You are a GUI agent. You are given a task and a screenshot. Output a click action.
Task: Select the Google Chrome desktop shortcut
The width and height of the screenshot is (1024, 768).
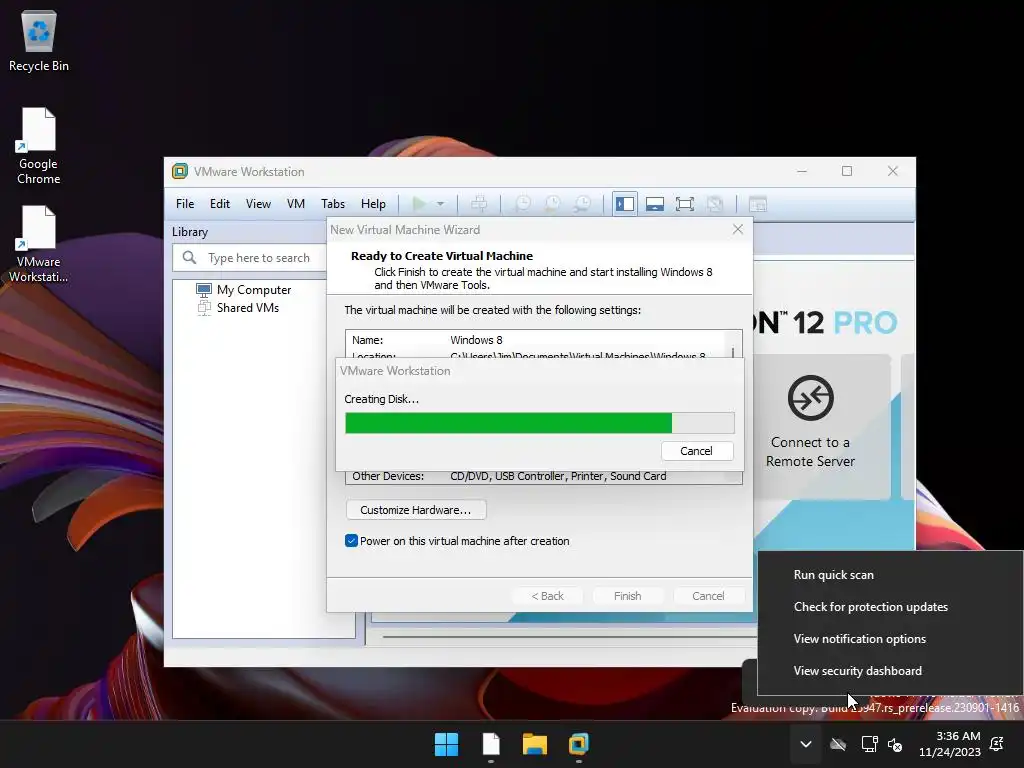click(x=39, y=146)
